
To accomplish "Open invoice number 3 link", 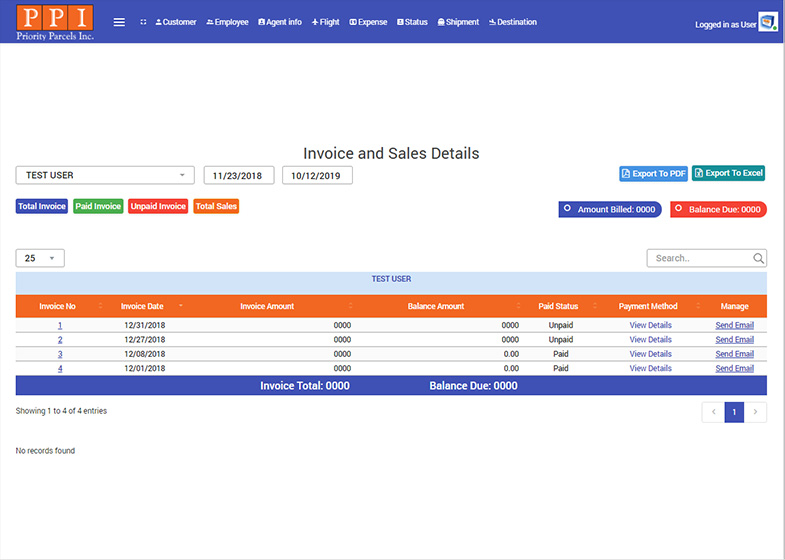I will 60,354.
